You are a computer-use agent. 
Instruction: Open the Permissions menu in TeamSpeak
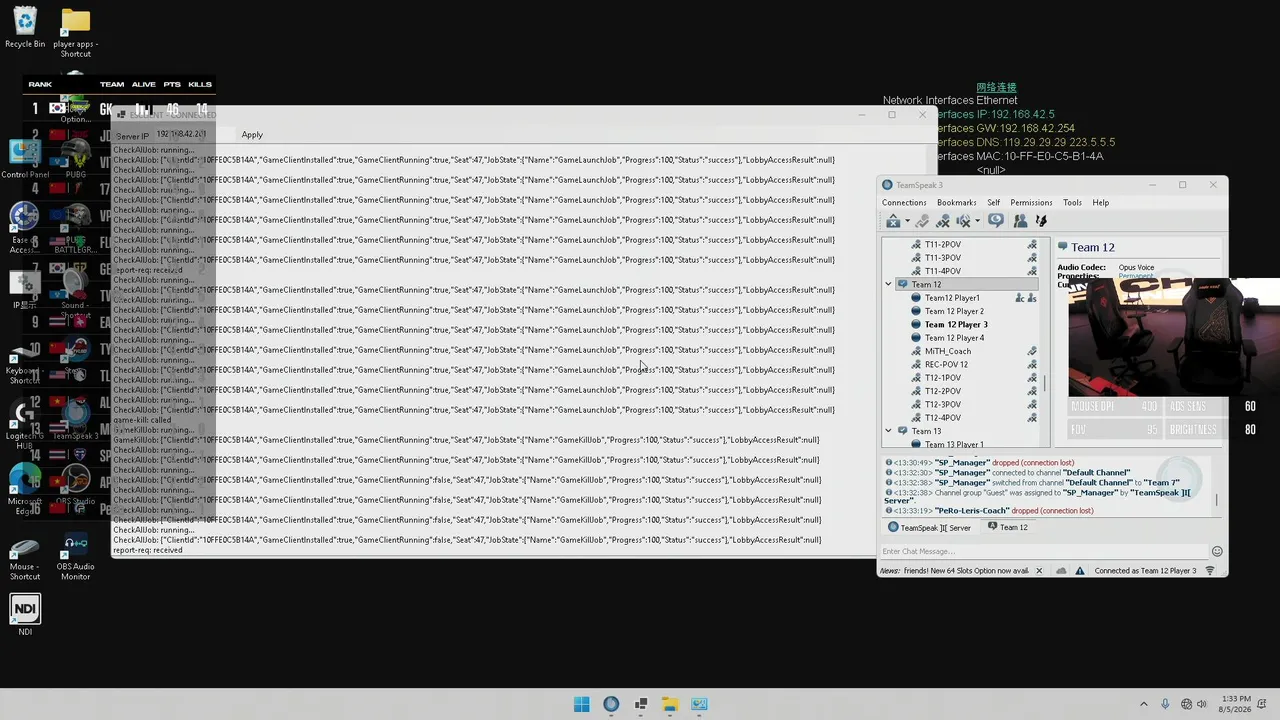[x=1031, y=203]
